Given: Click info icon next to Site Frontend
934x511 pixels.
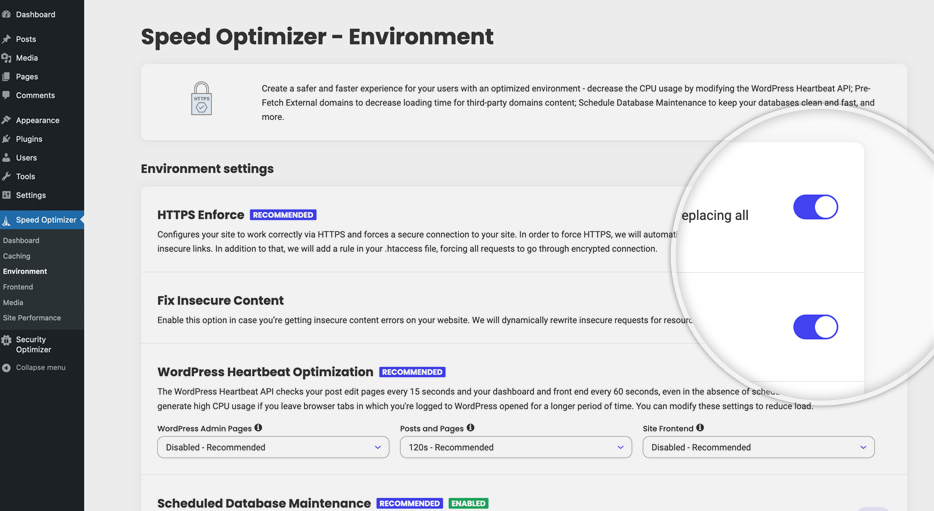Looking at the screenshot, I should [x=700, y=428].
